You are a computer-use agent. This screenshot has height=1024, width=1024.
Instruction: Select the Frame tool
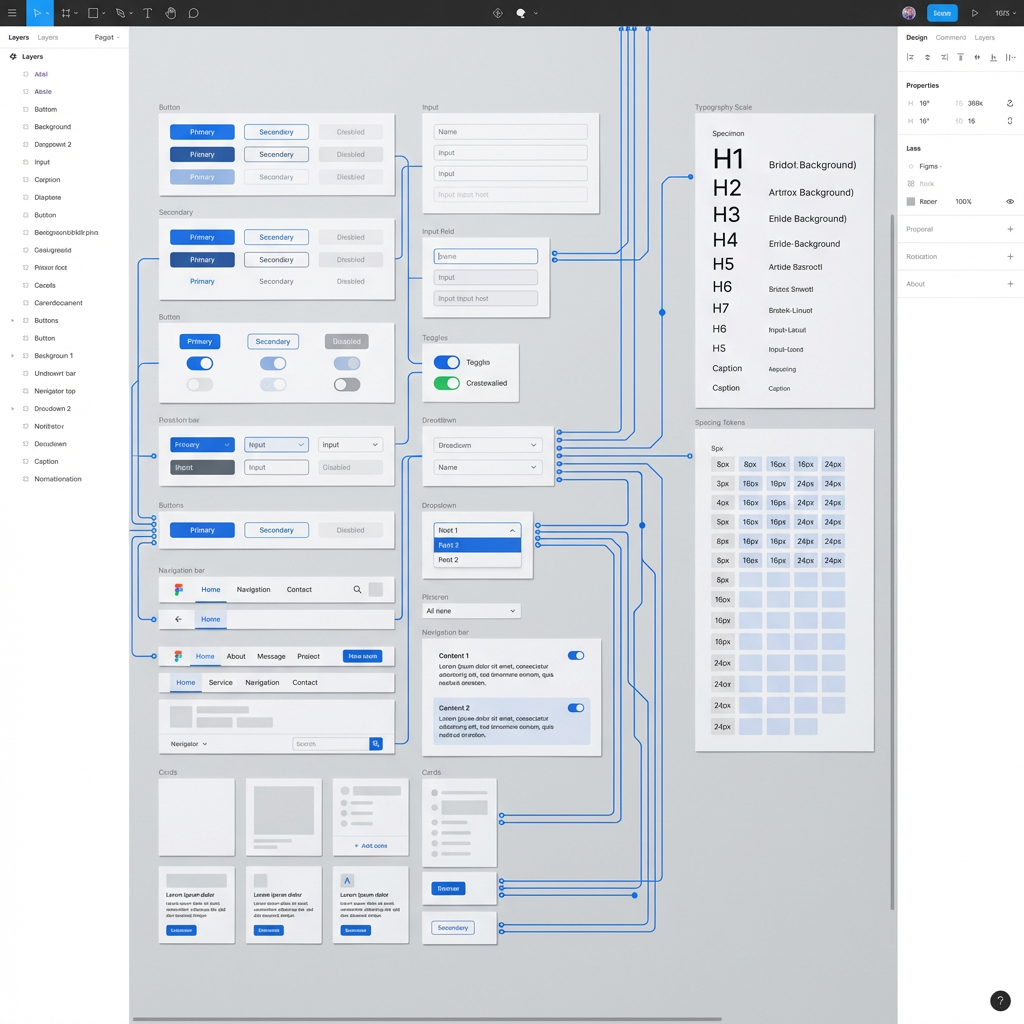(66, 12)
